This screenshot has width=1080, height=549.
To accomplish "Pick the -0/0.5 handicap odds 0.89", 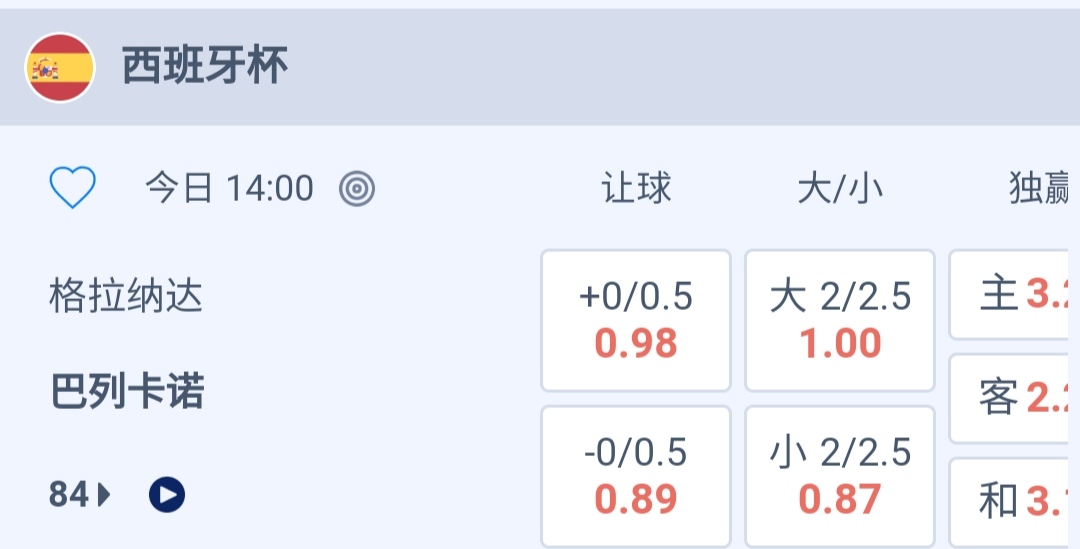I will (x=636, y=476).
